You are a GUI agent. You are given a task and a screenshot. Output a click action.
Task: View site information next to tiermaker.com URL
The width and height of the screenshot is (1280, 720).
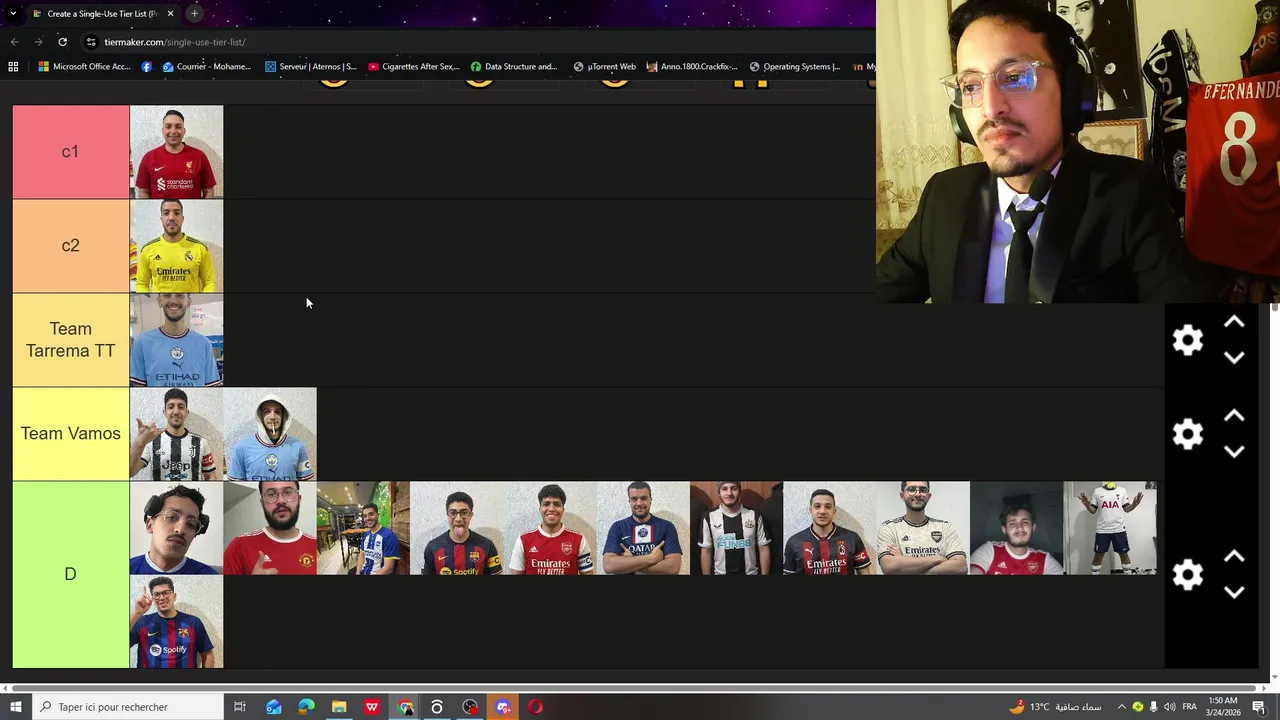click(91, 42)
